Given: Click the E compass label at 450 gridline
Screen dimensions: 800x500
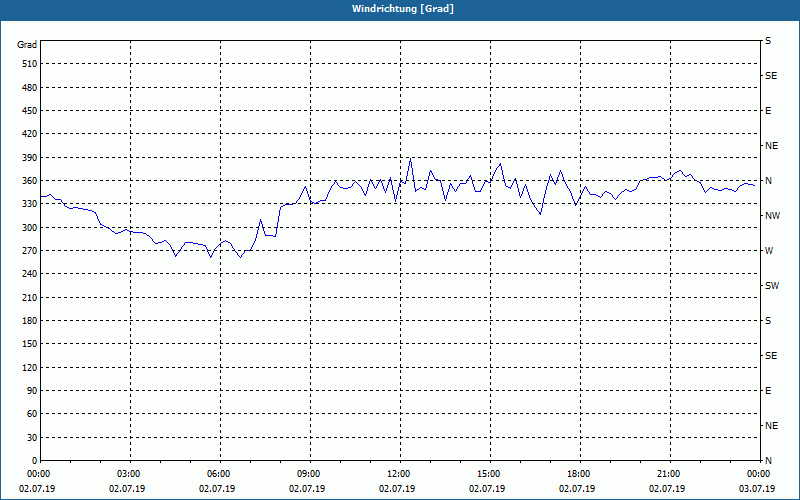Looking at the screenshot, I should 768,111.
